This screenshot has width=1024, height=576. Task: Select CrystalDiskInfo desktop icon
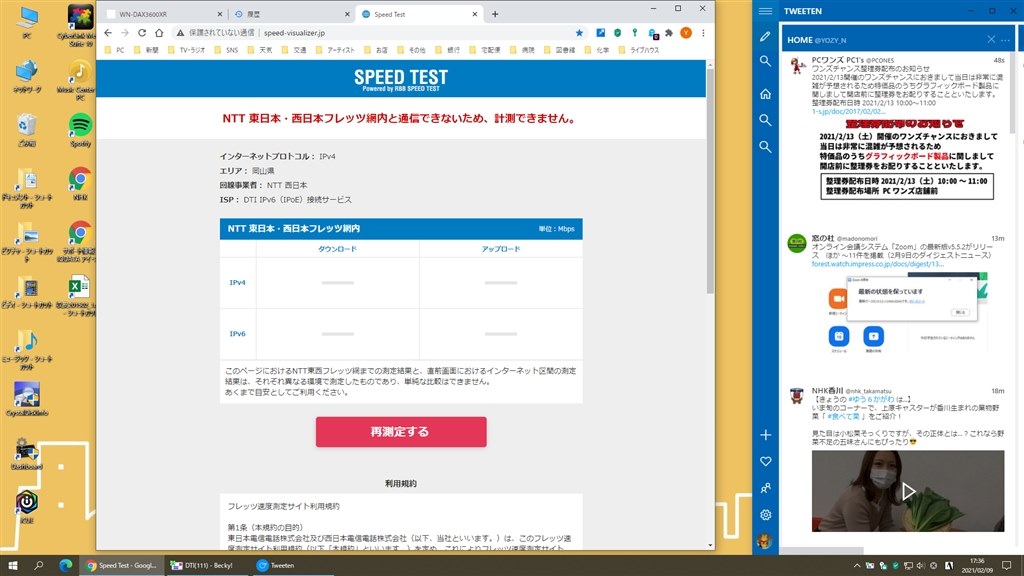[x=26, y=399]
